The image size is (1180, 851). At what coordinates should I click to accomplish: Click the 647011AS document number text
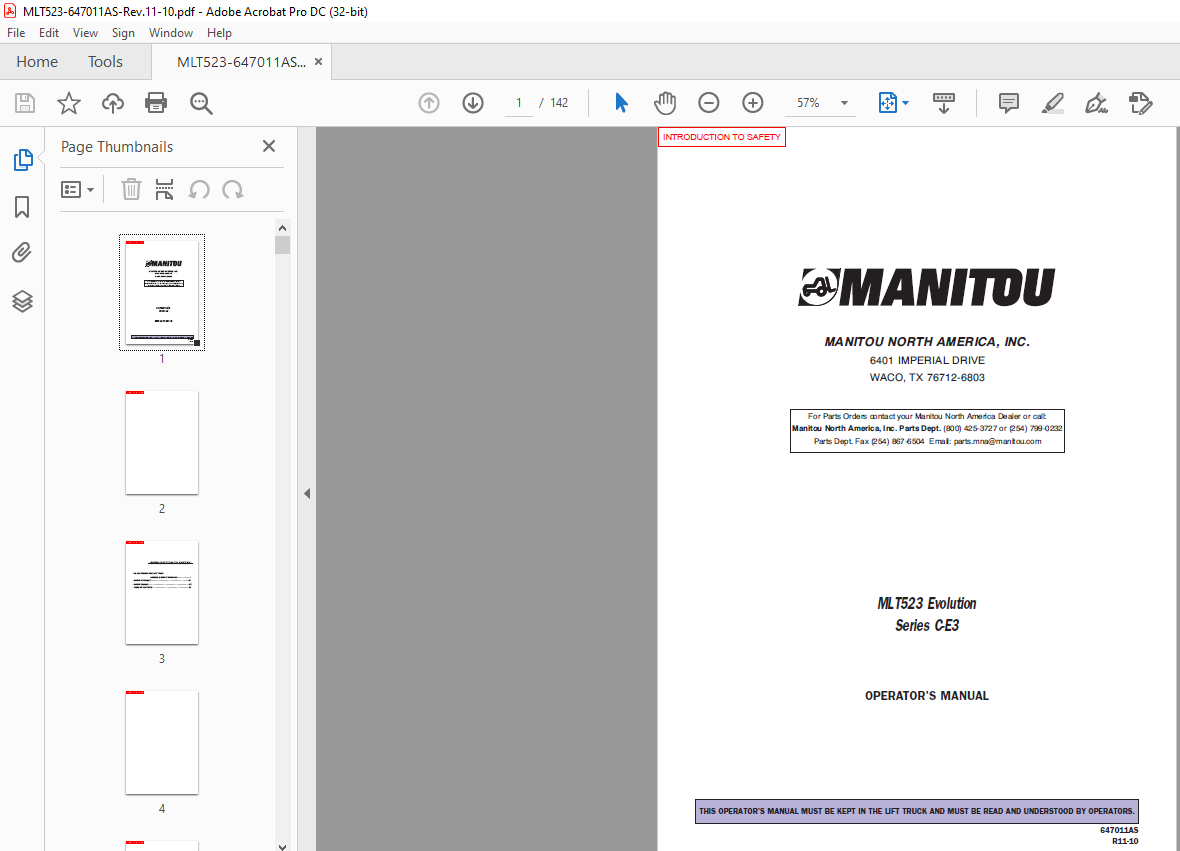[1119, 830]
